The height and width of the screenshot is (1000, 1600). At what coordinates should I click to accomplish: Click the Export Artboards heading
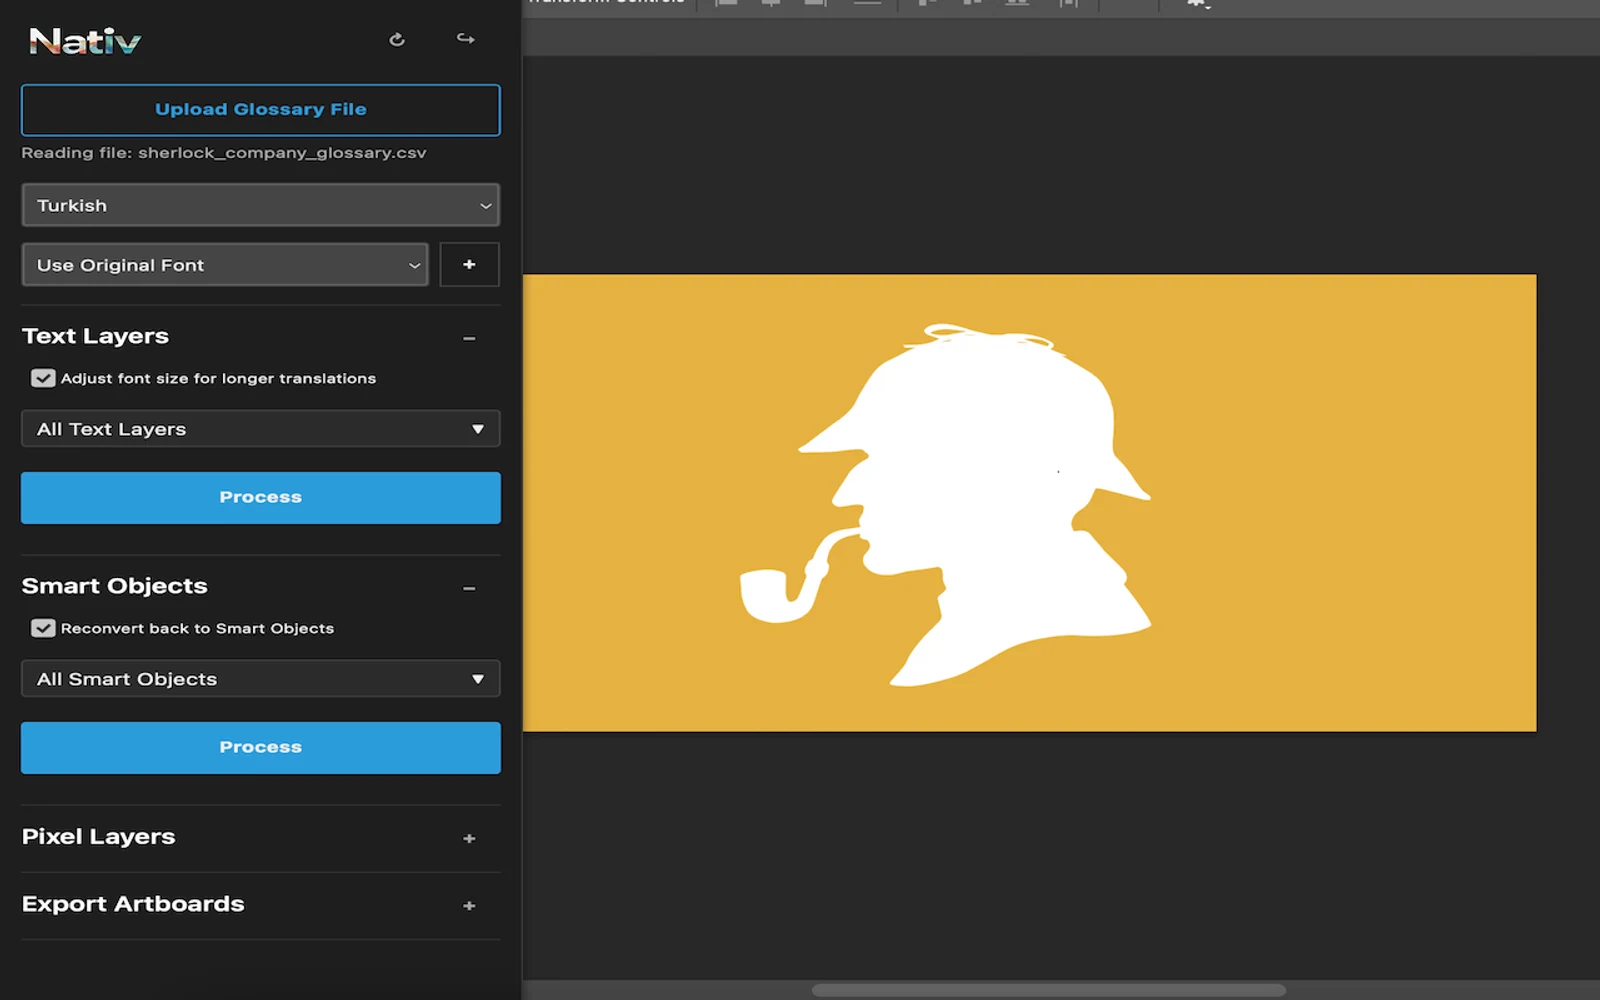133,904
